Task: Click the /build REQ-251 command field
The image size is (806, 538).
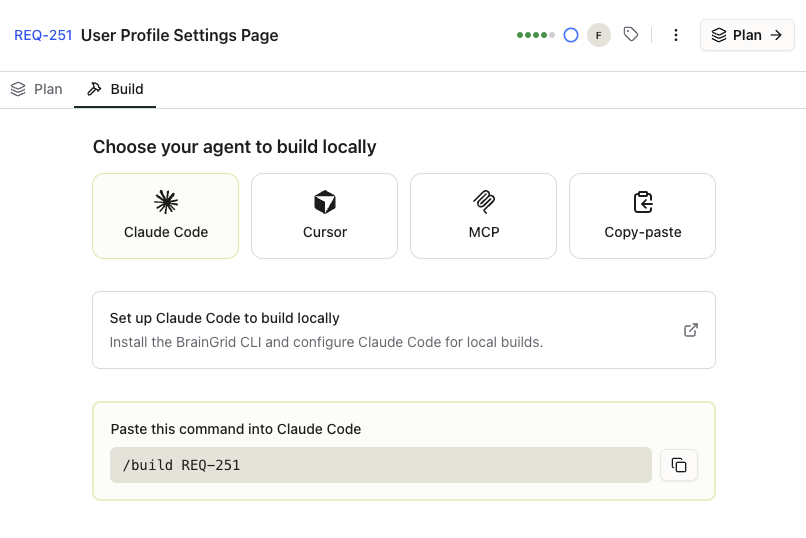Action: pos(380,465)
